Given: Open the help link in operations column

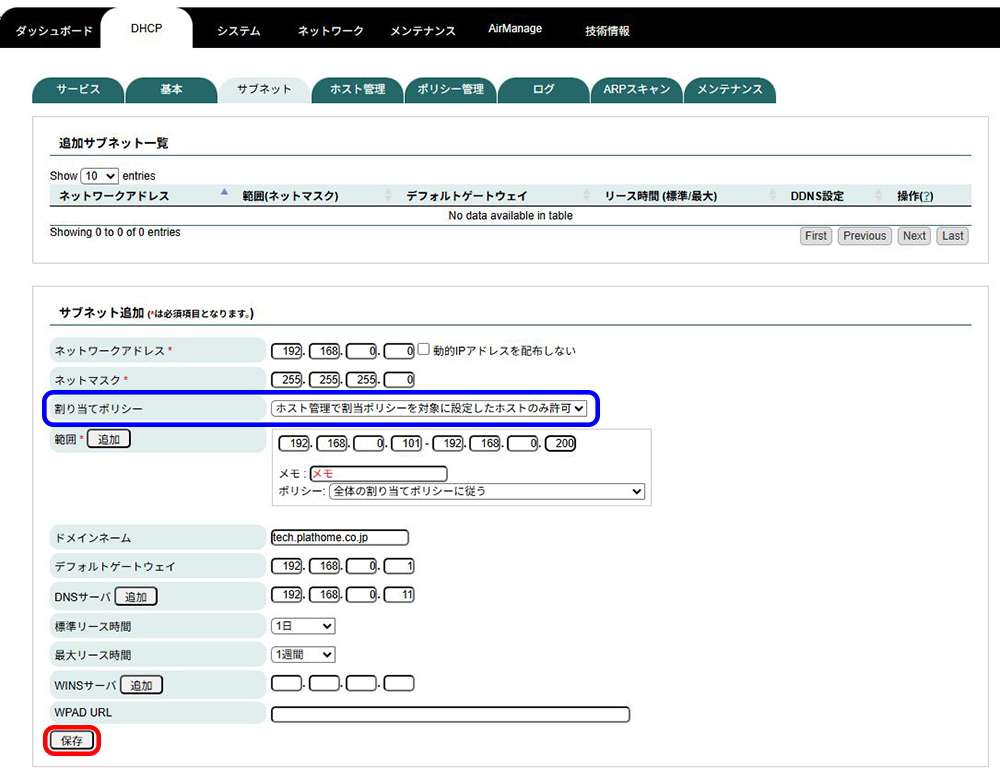Looking at the screenshot, I should [927, 196].
